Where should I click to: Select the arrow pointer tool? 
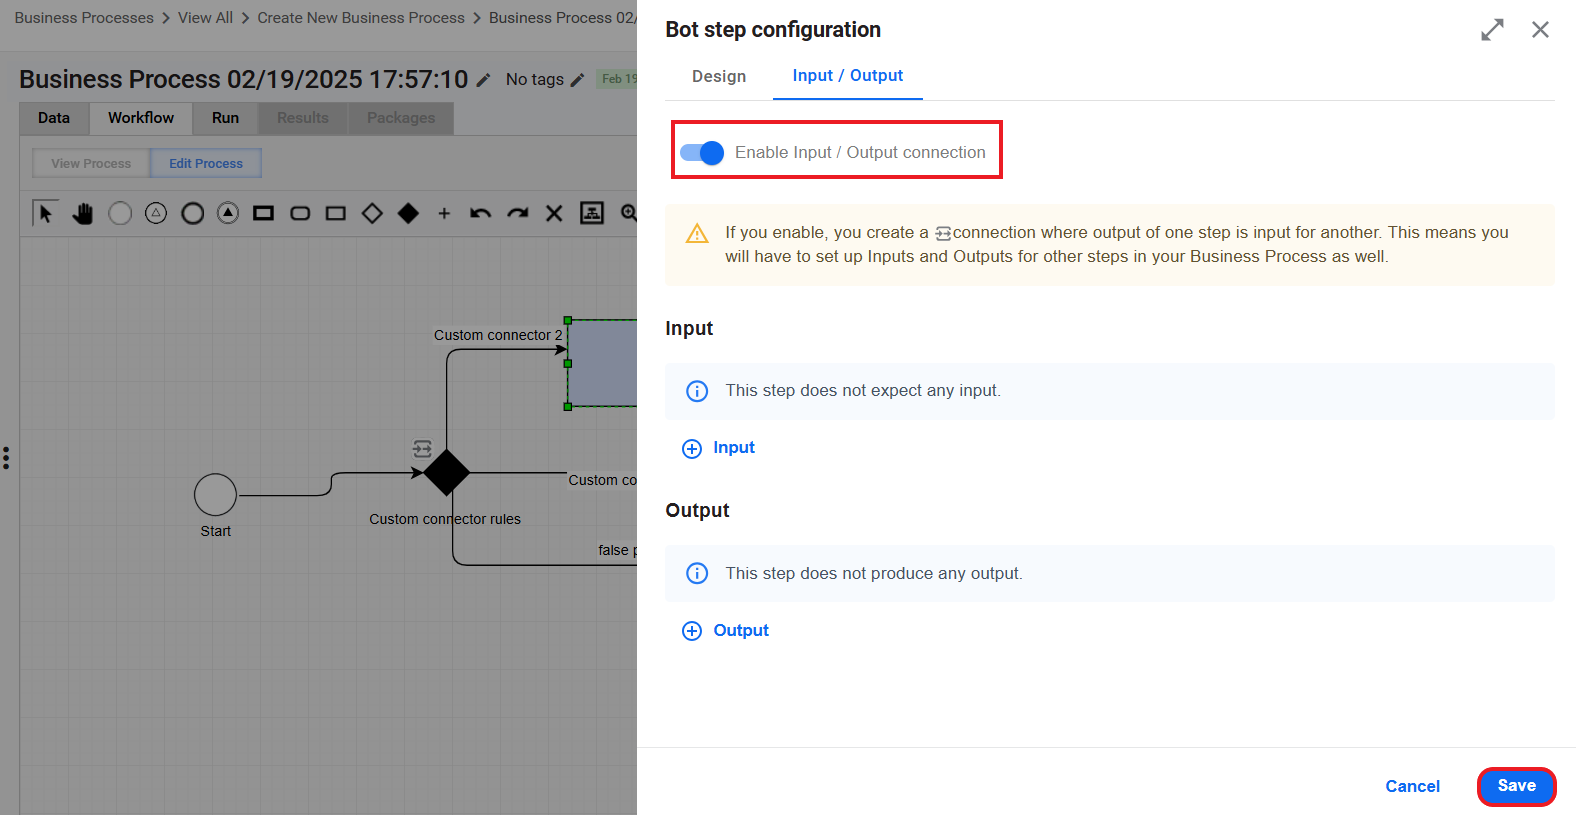(x=45, y=213)
